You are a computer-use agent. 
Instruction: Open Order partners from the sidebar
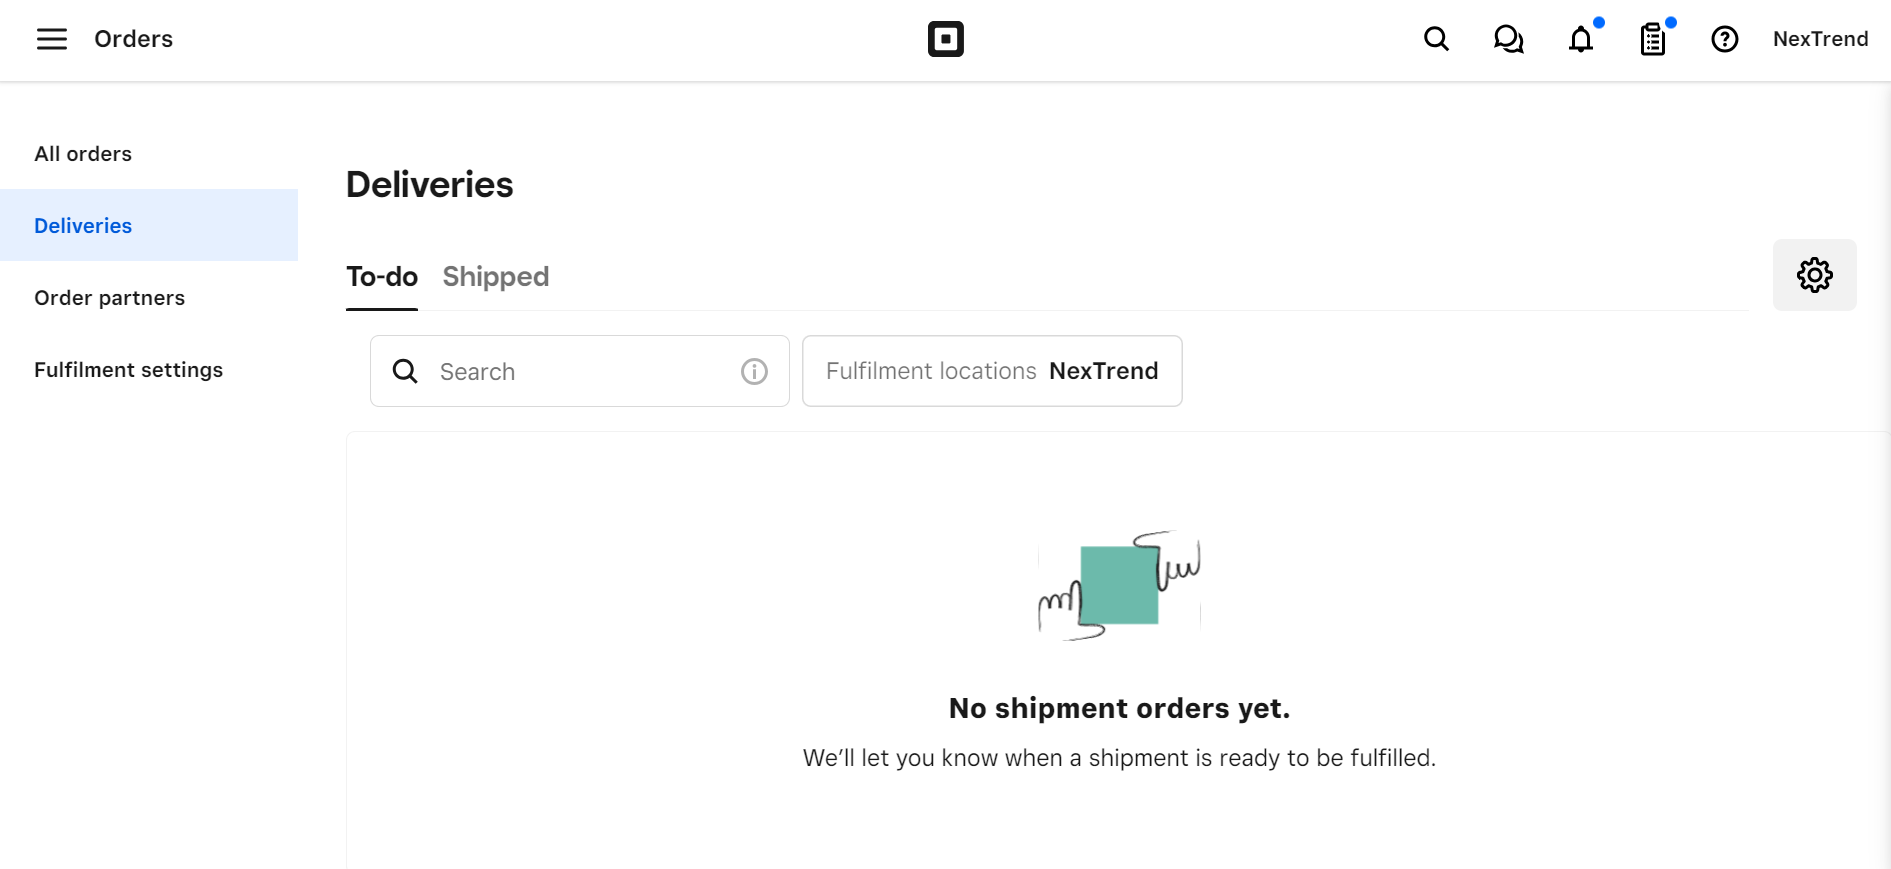(x=109, y=297)
